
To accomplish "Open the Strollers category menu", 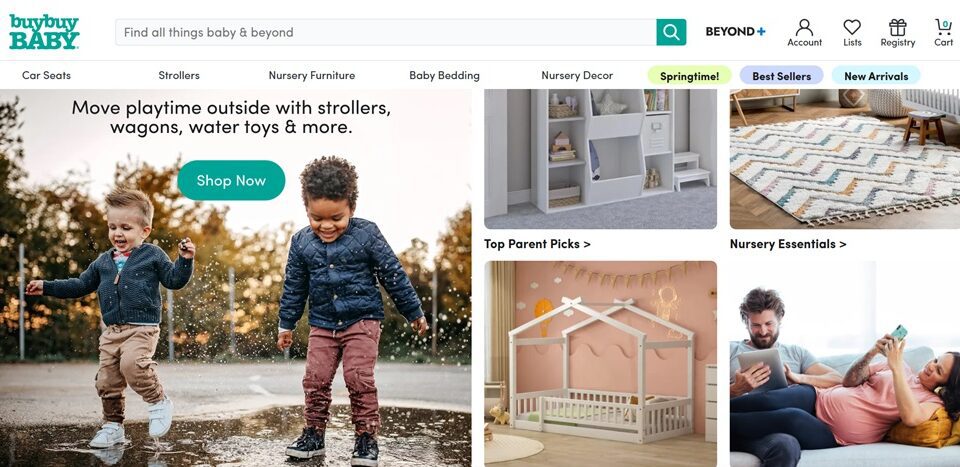I will [179, 75].
